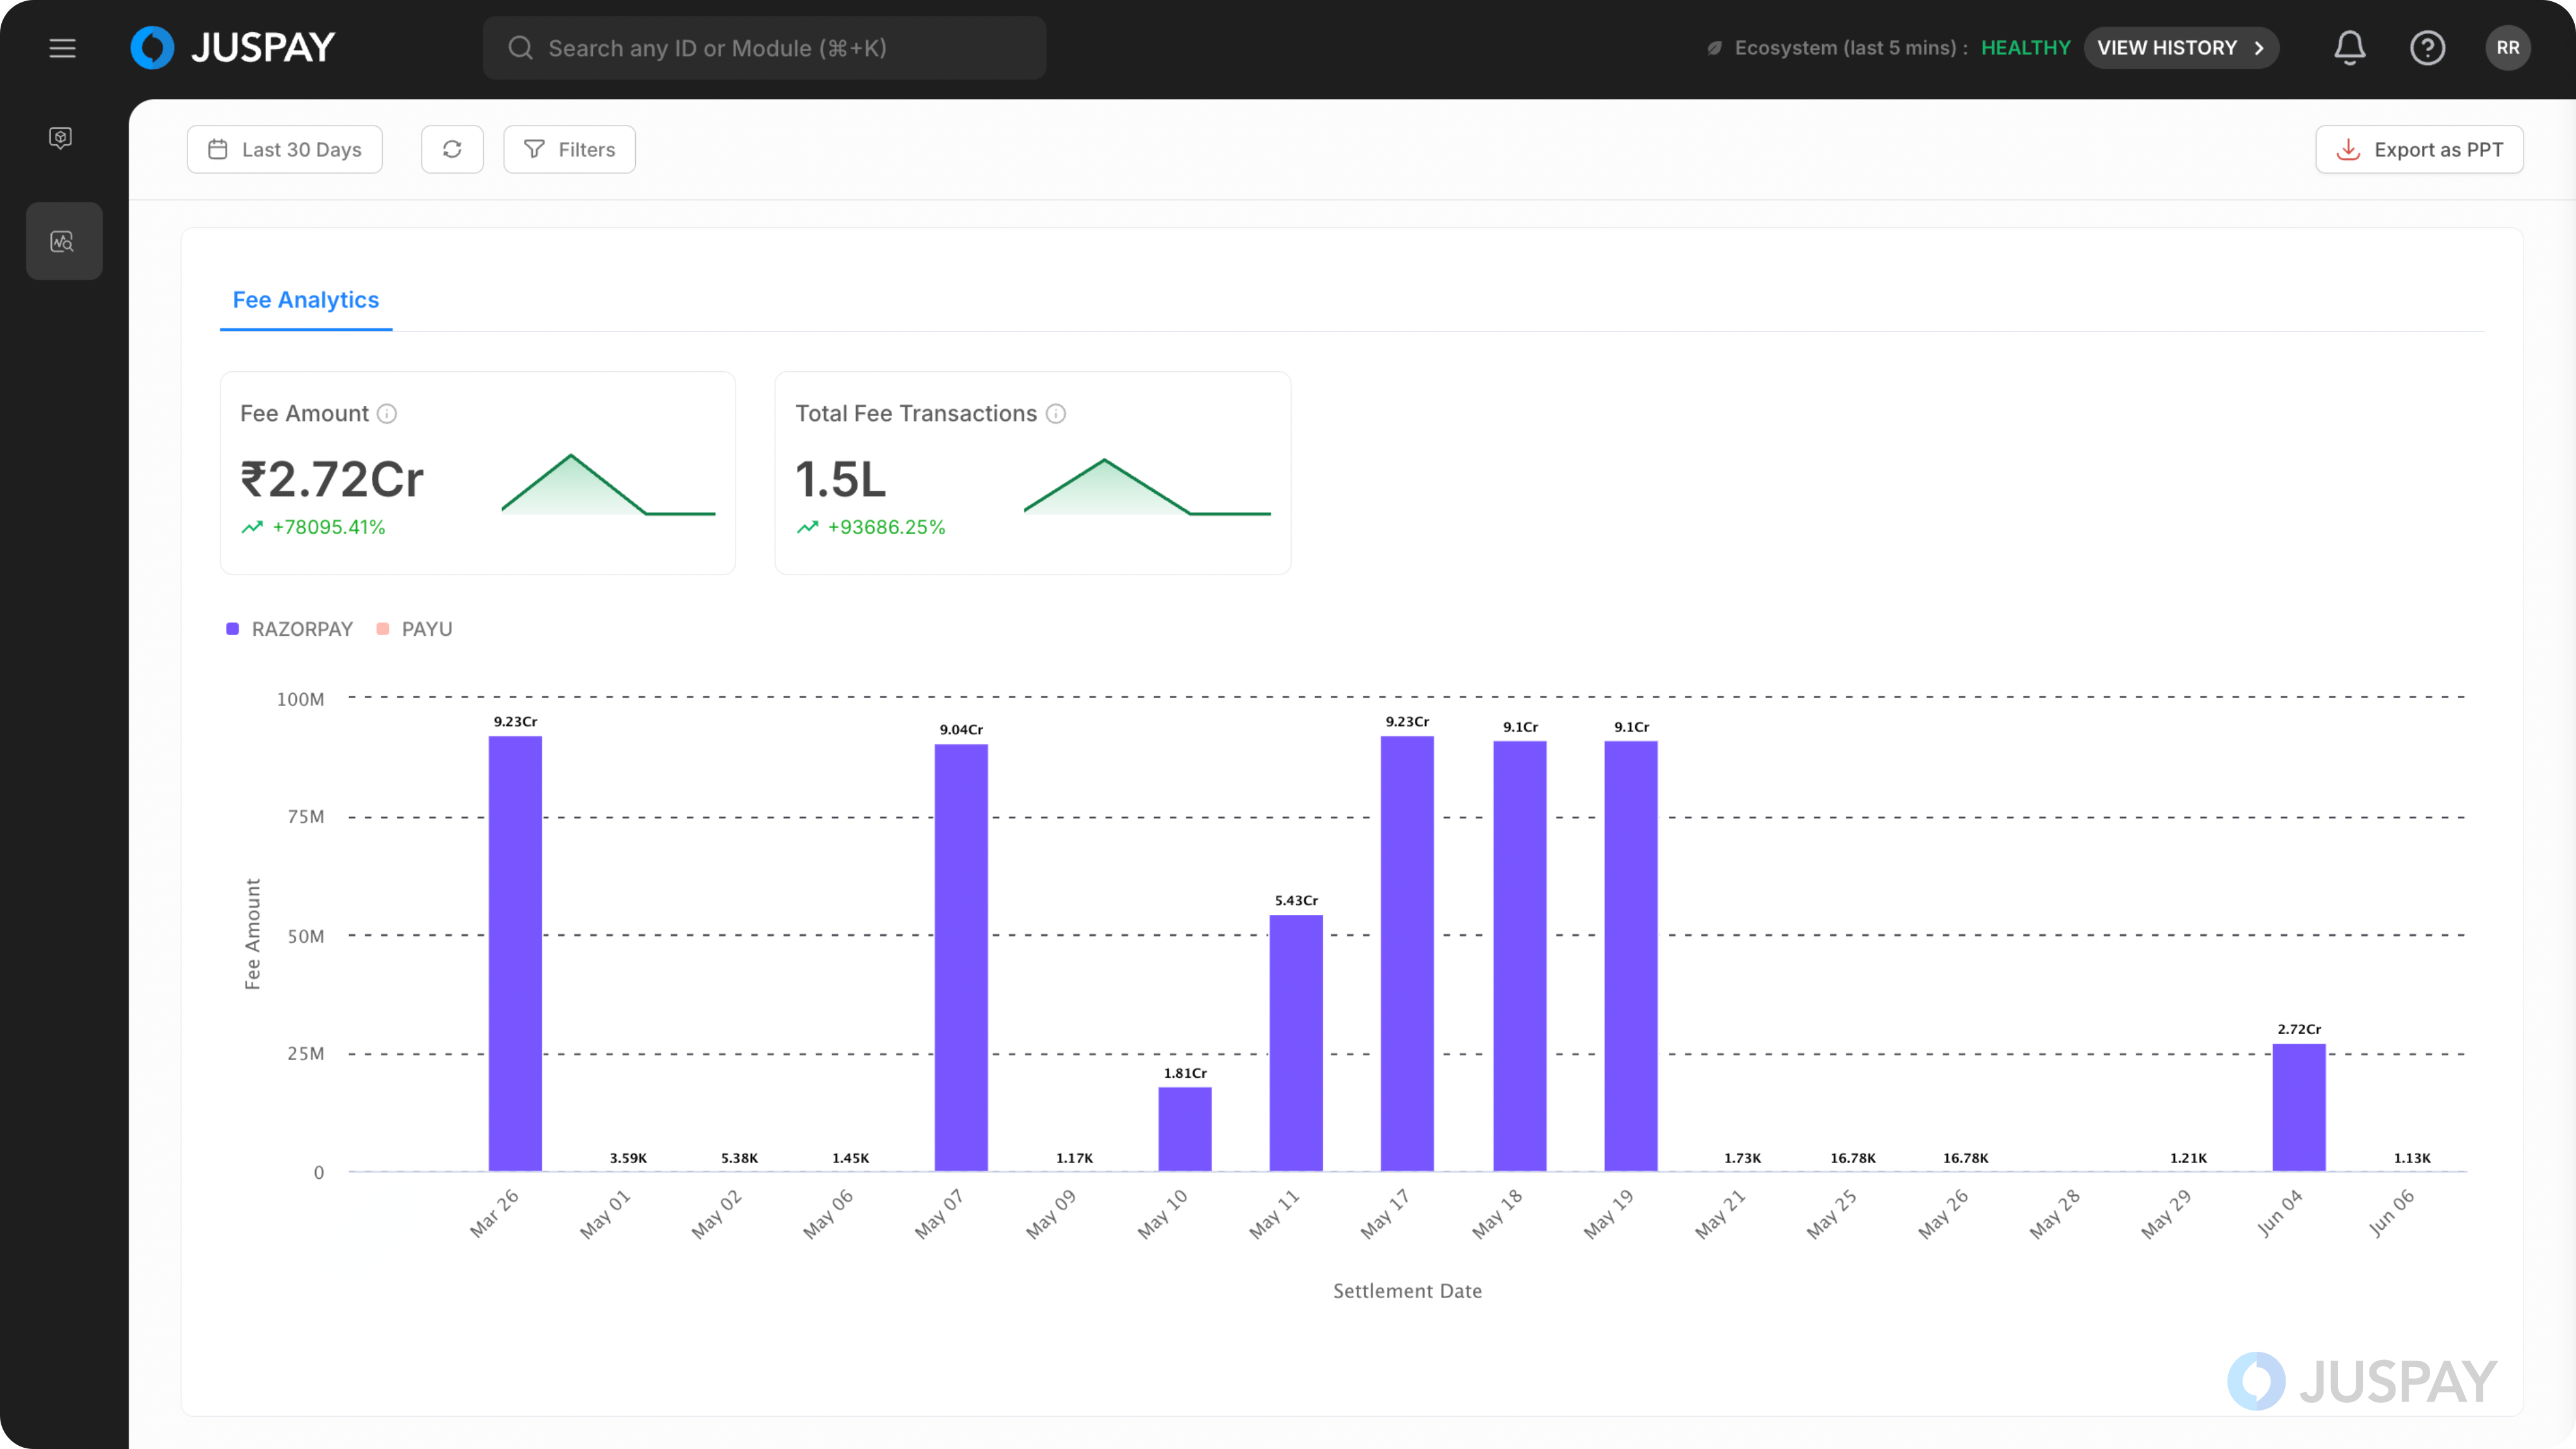
Task: Click the PAYU pink legend swatch
Action: tap(382, 629)
